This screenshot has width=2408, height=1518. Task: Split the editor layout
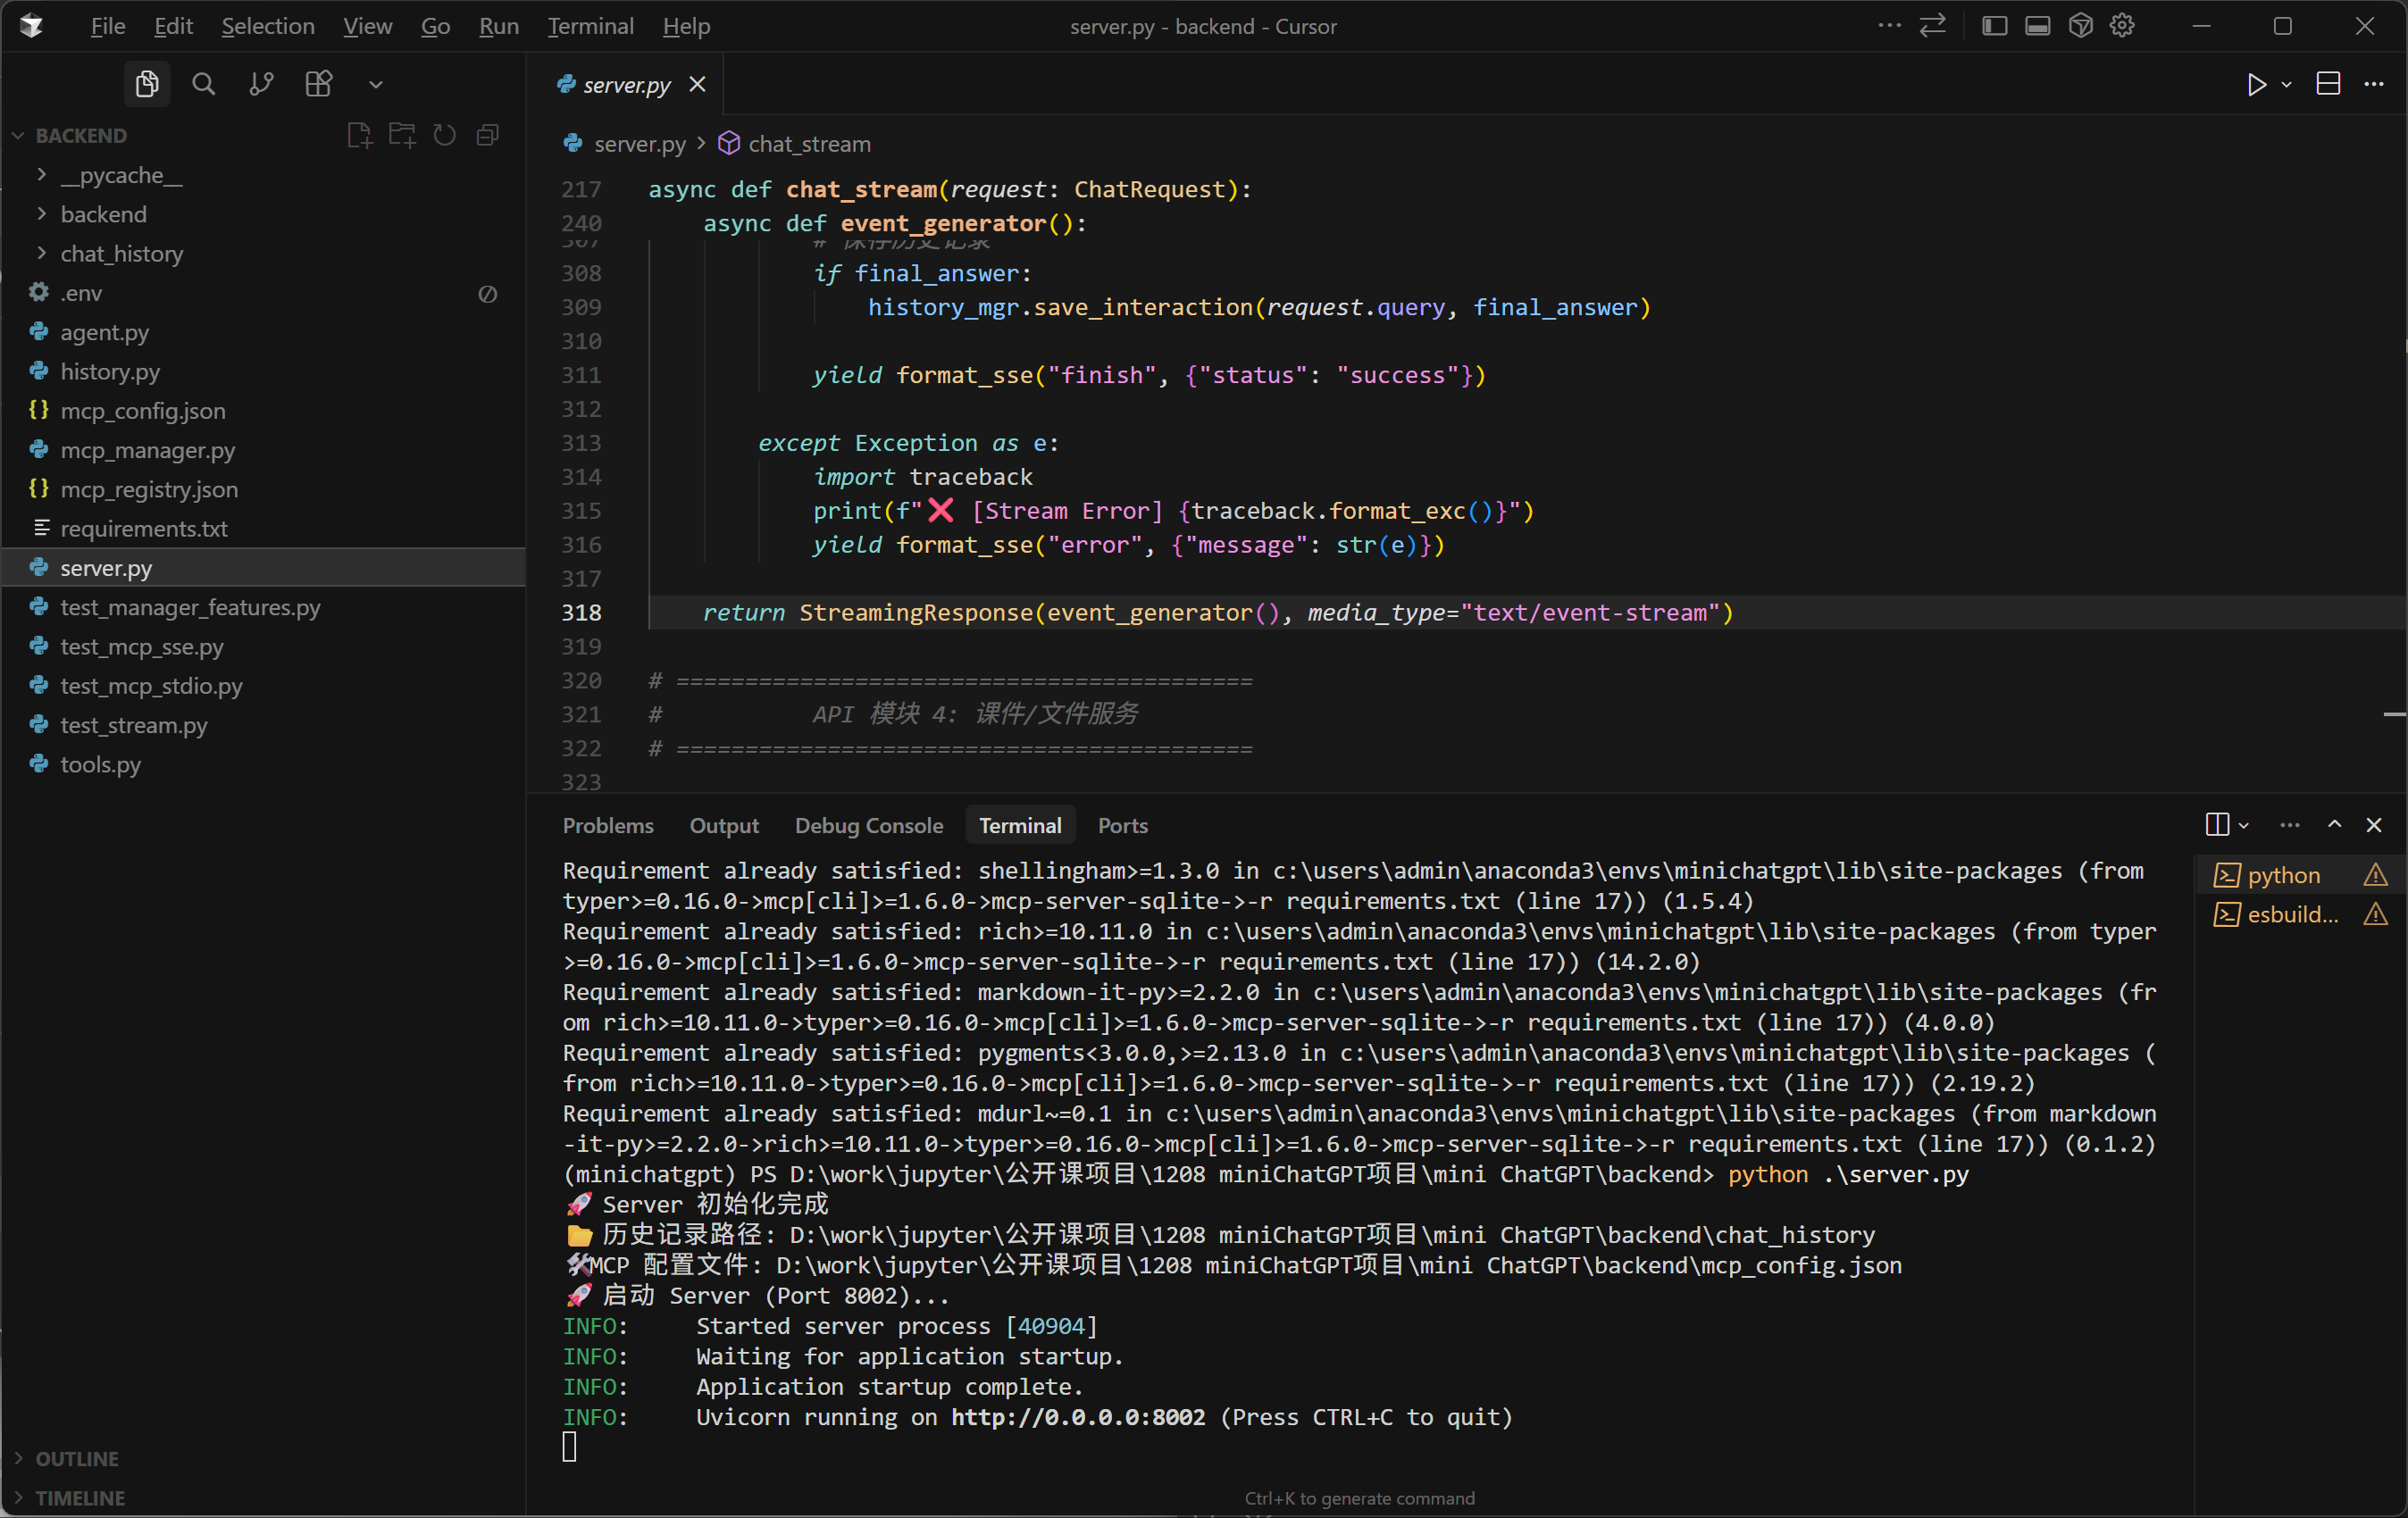click(2328, 84)
